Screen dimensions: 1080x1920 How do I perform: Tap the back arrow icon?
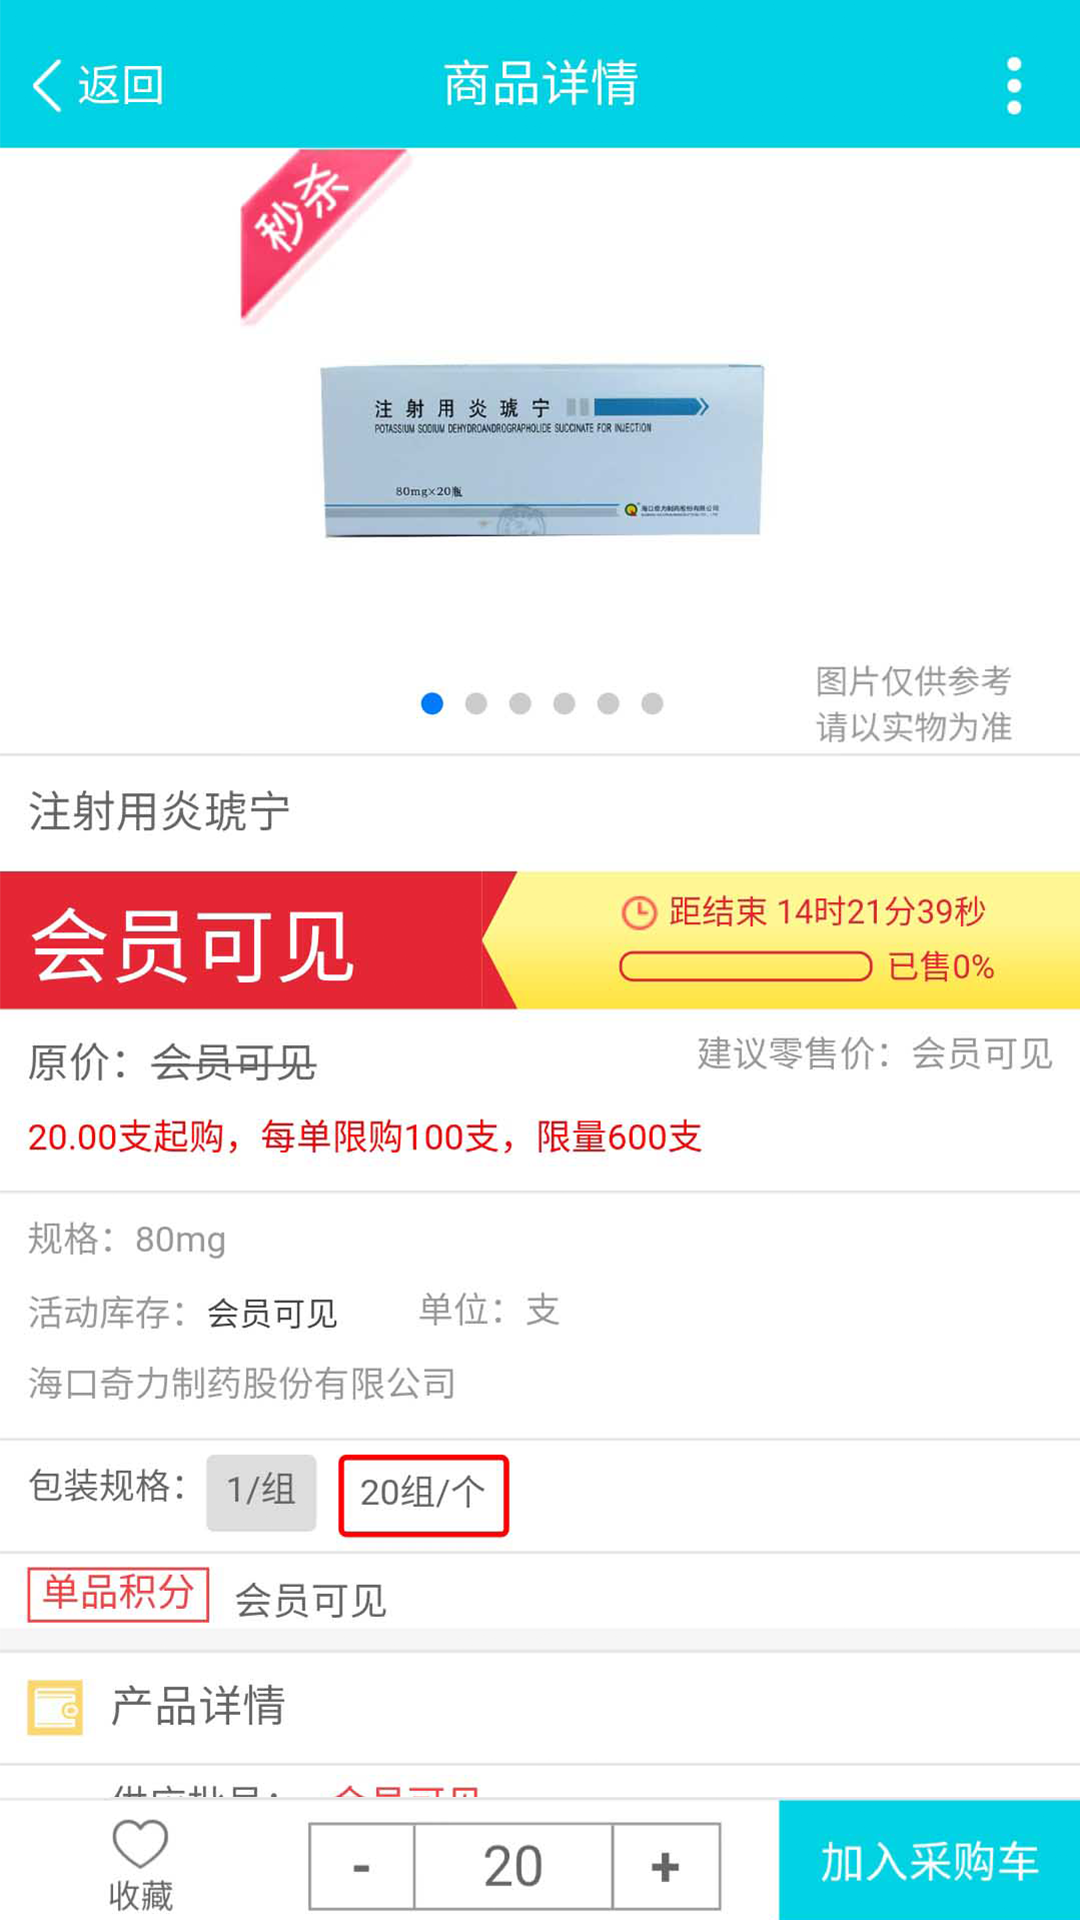click(x=48, y=85)
